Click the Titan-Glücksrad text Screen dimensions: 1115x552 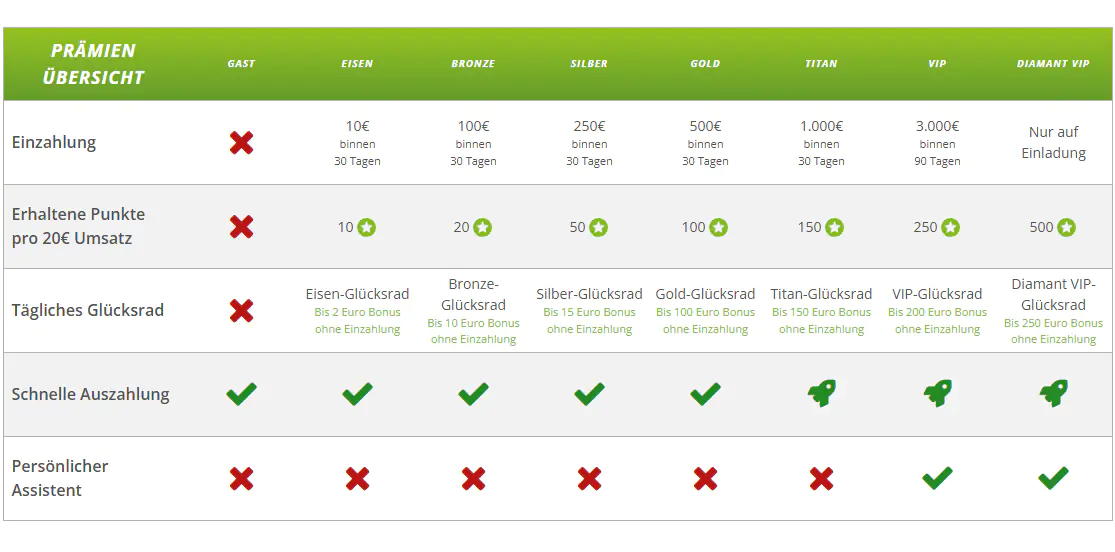tap(821, 294)
